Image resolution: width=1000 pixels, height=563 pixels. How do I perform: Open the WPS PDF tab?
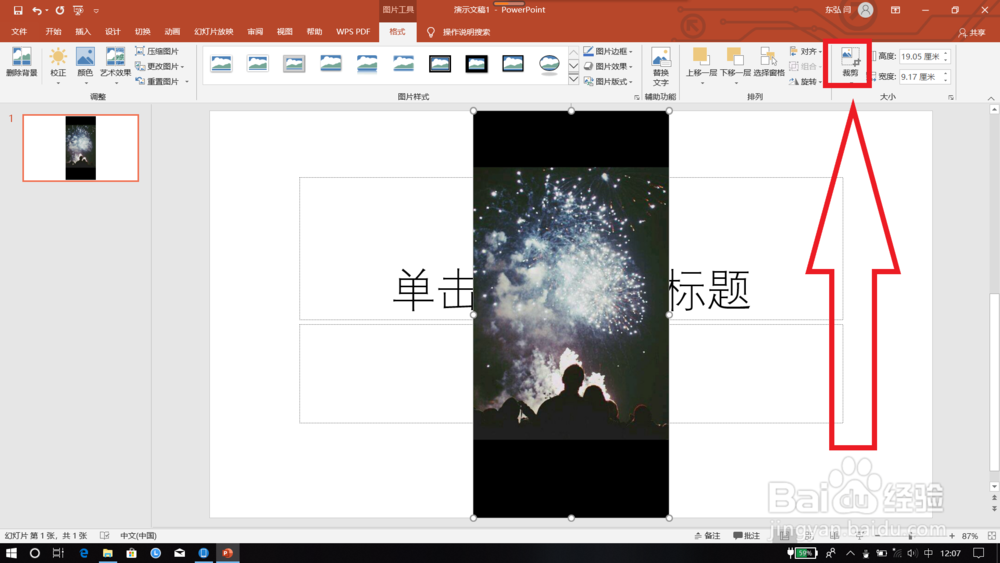[353, 32]
